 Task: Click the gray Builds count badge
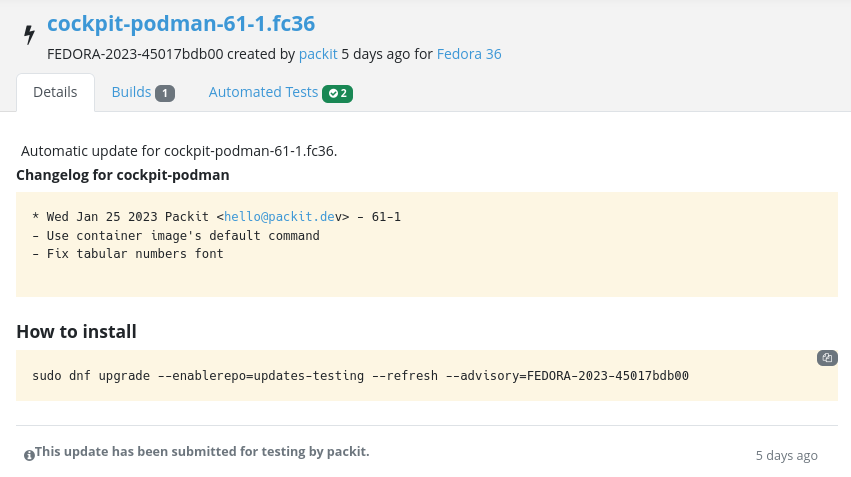point(165,93)
